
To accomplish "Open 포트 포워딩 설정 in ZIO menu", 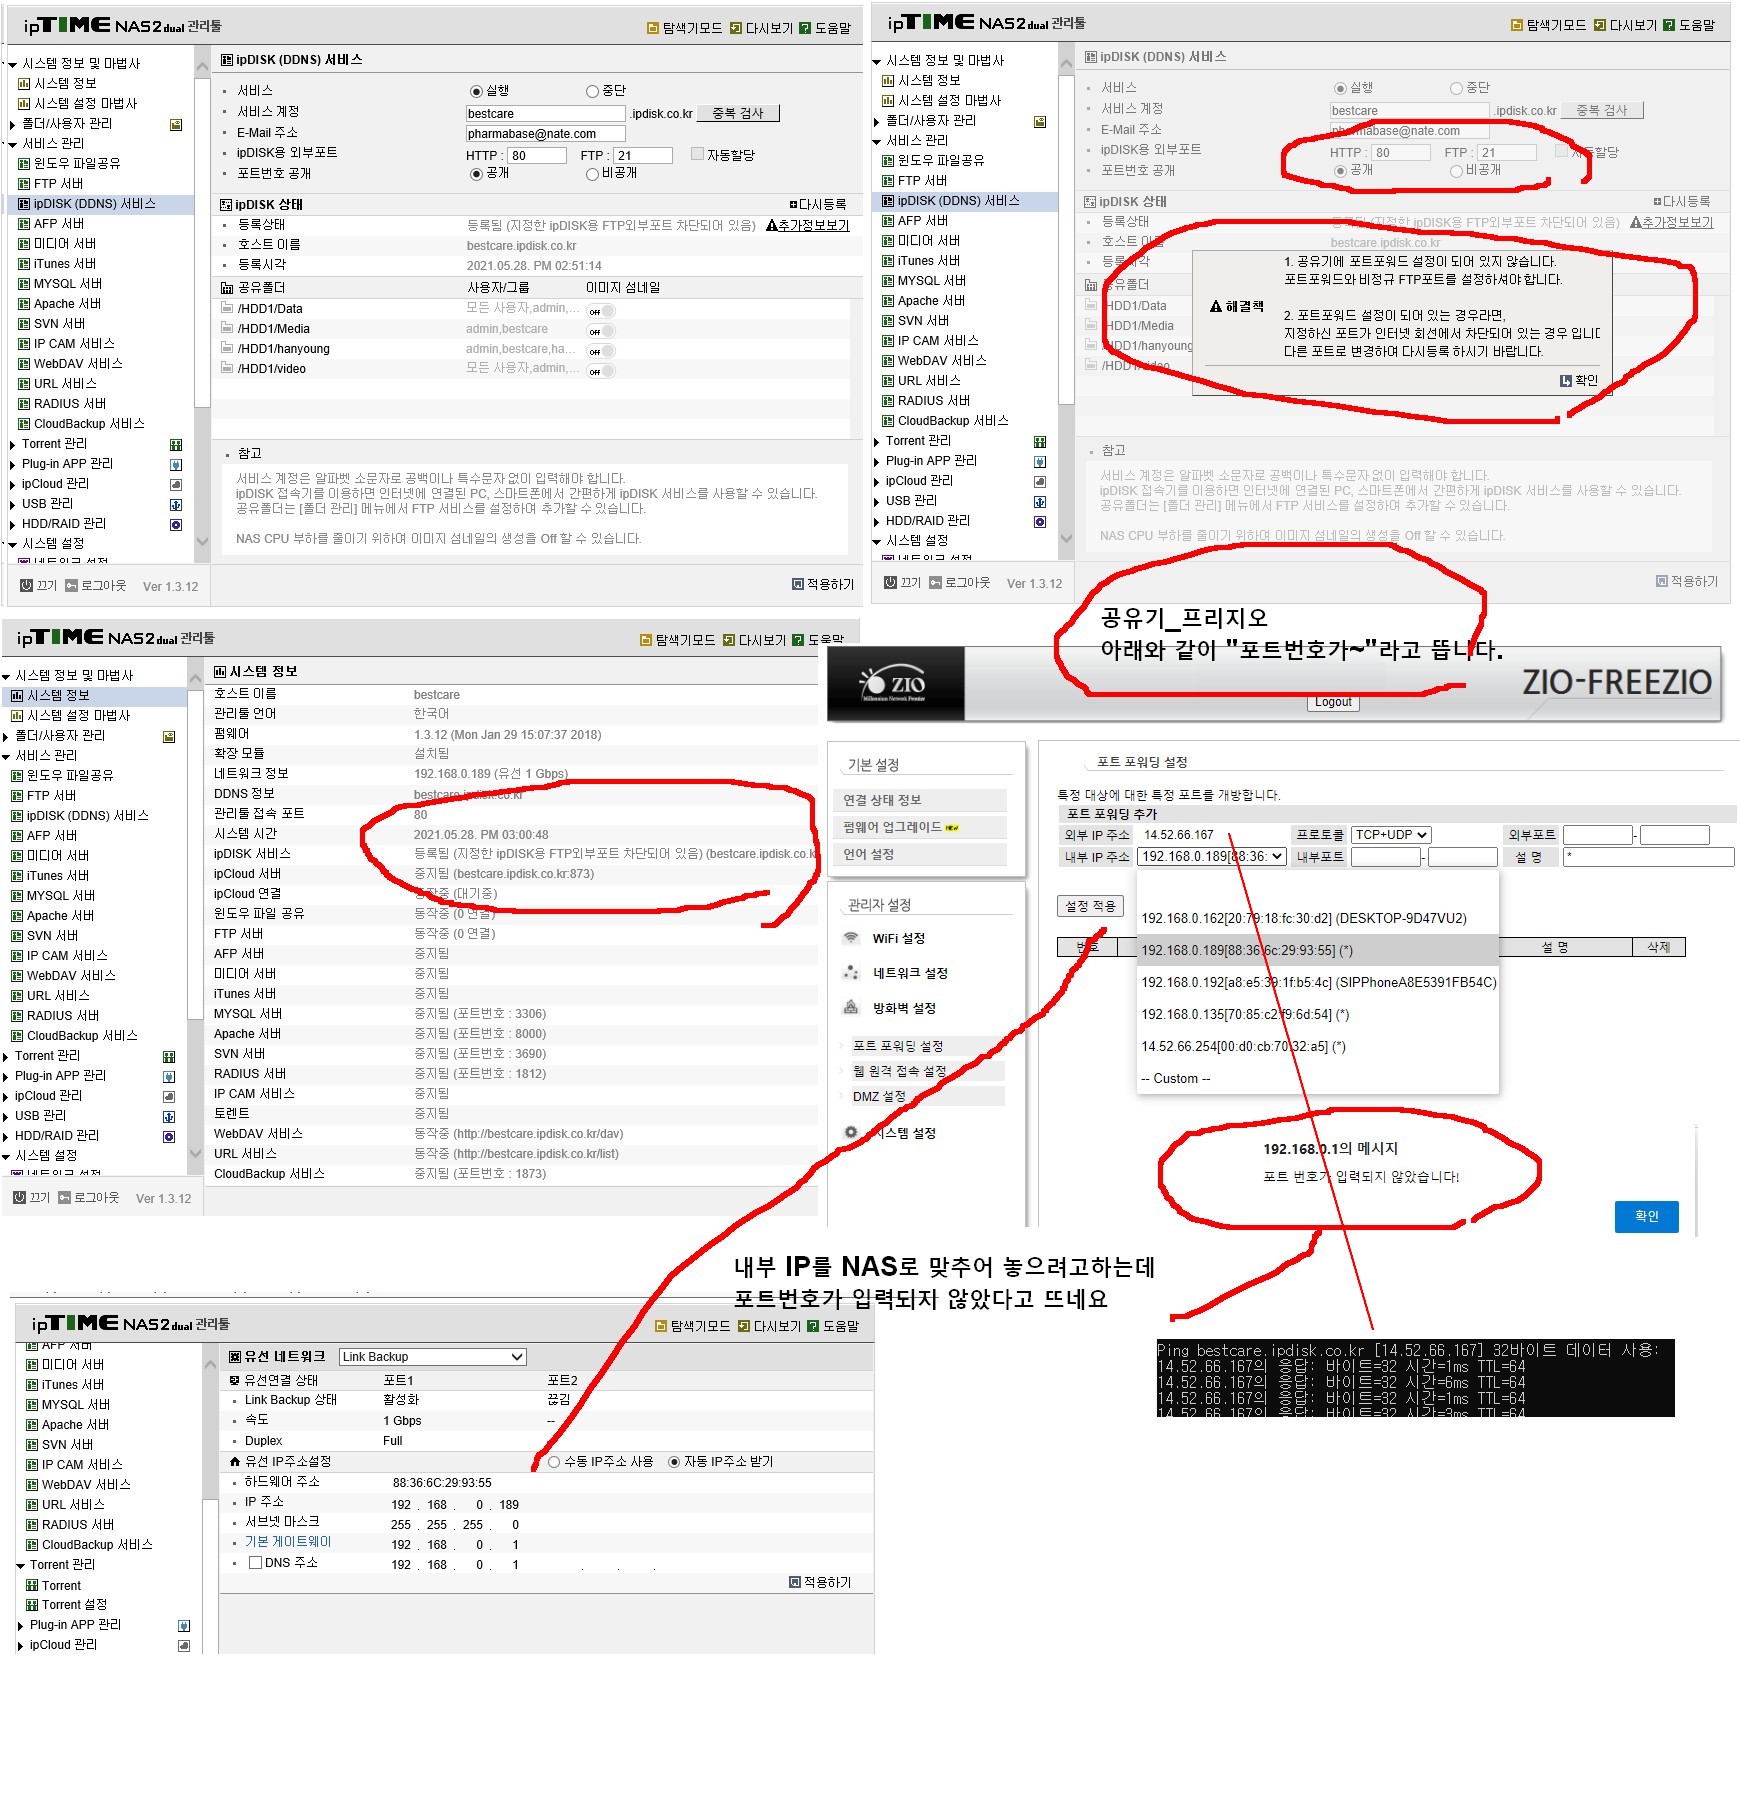I will (x=898, y=1046).
